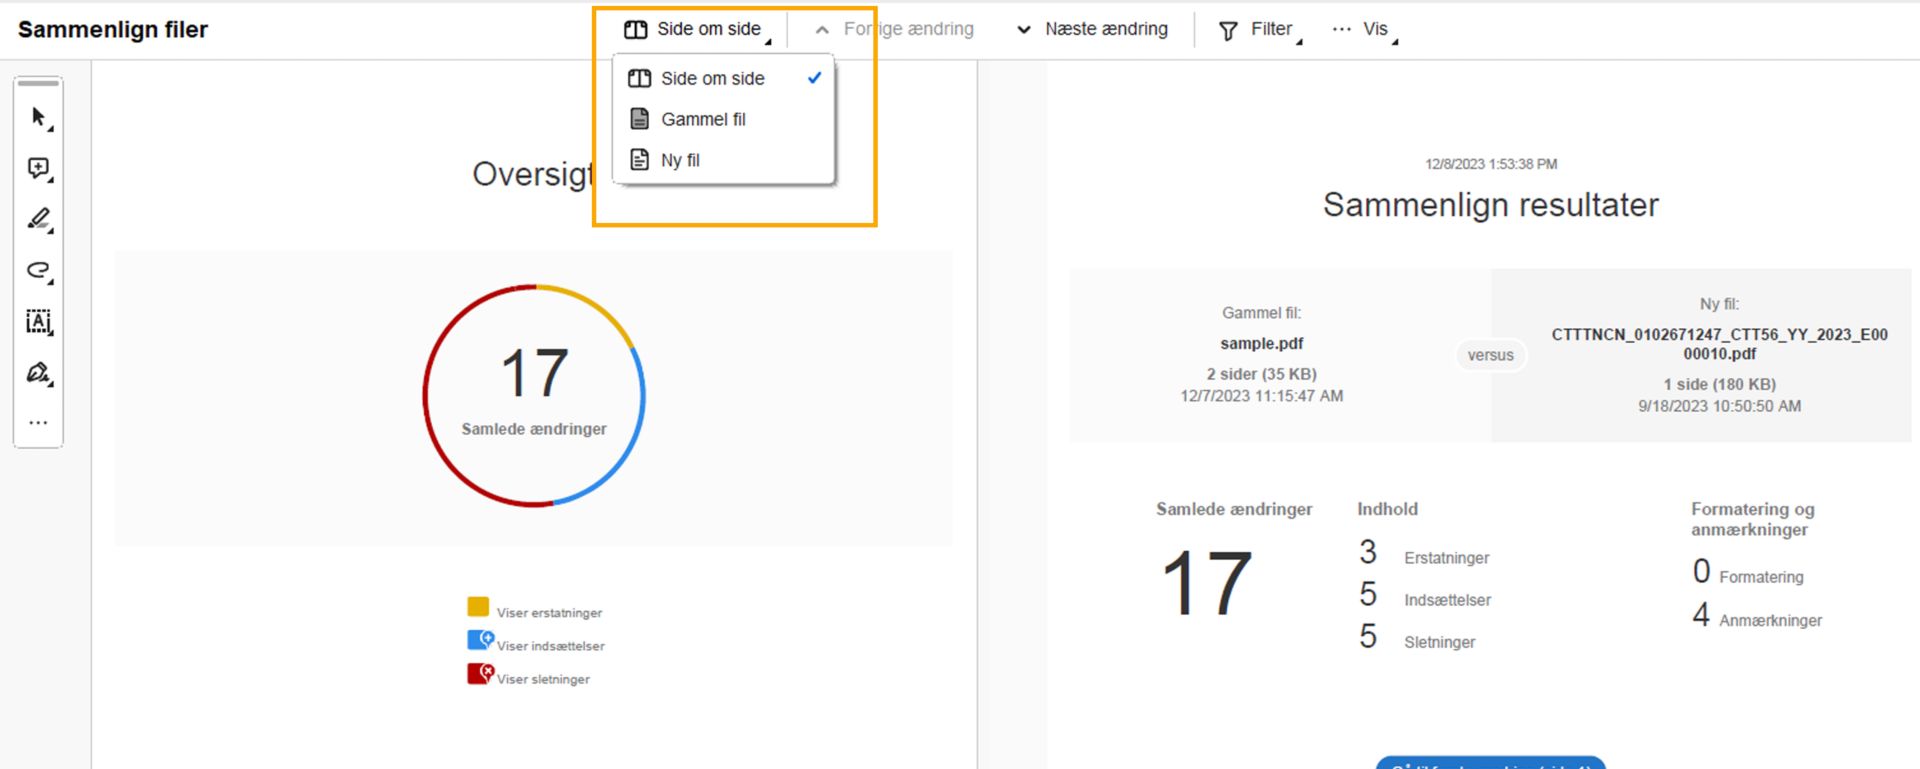Click the '2 sider (35 KB)' text

pos(1262,374)
